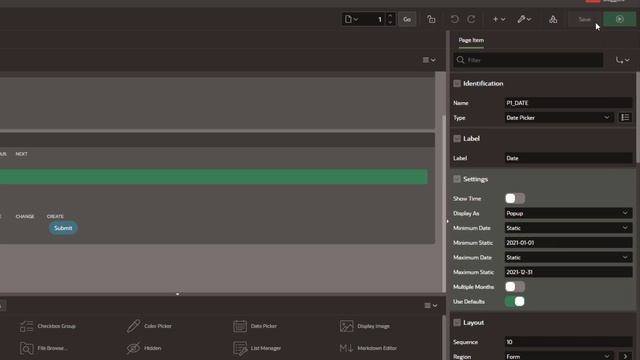Image resolution: width=640 pixels, height=360 pixels.
Task: Click the page lock icon
Action: (x=431, y=19)
